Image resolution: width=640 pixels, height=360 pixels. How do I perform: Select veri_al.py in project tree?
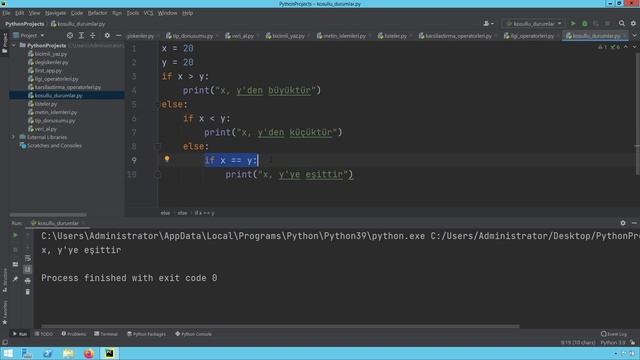click(45, 129)
